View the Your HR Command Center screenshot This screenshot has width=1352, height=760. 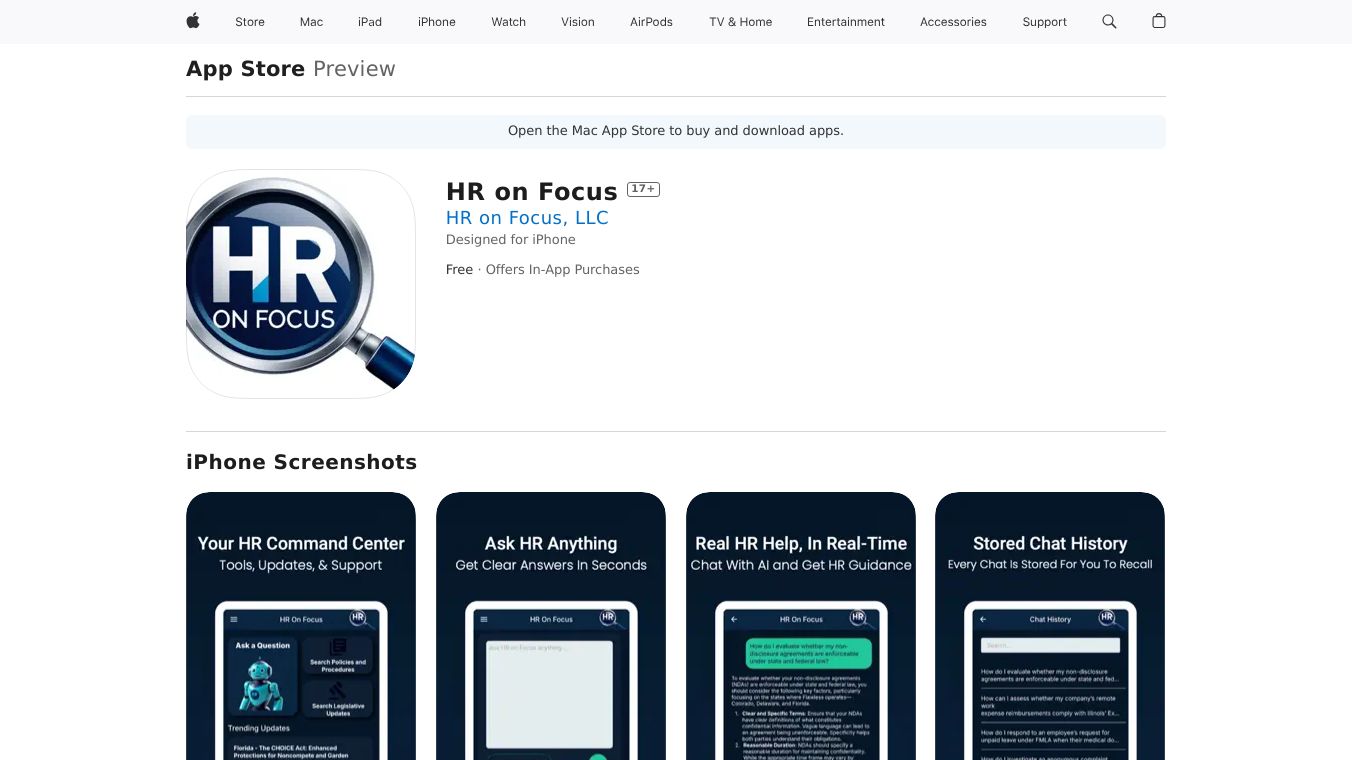pos(301,626)
